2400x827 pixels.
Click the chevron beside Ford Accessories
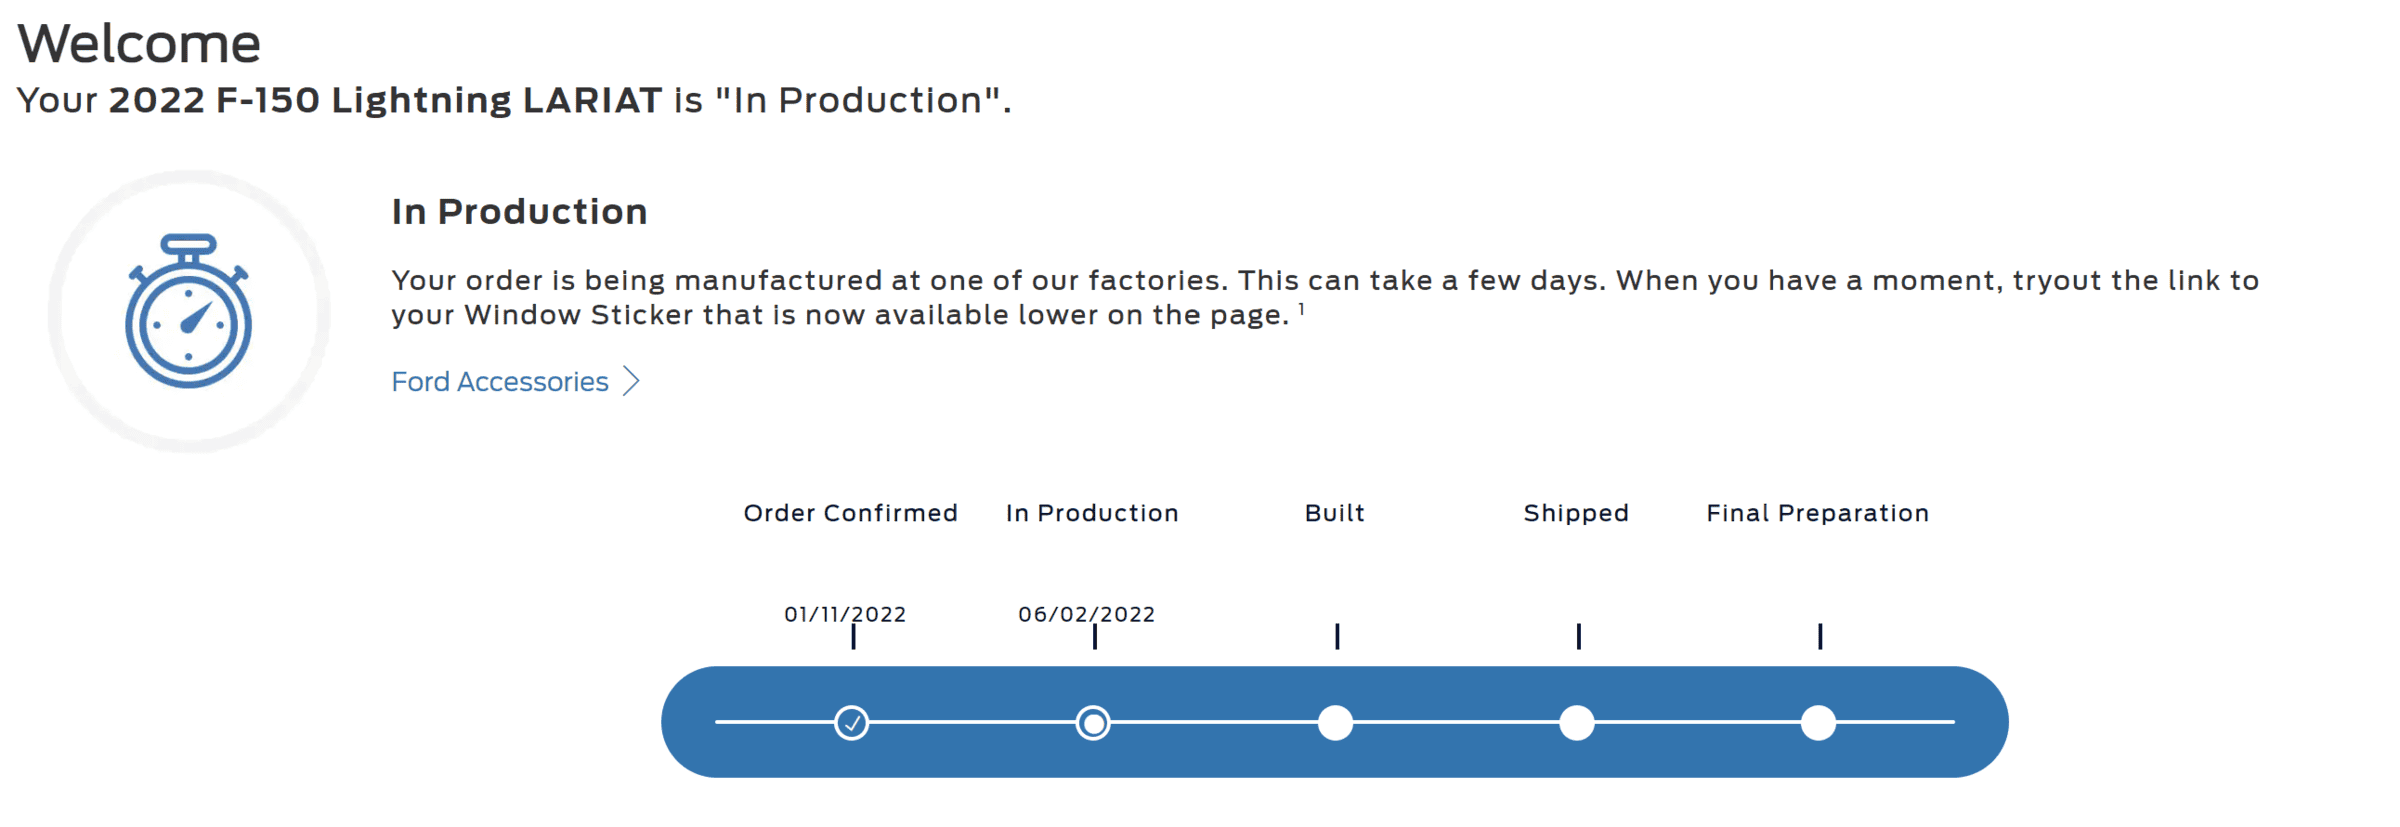631,381
